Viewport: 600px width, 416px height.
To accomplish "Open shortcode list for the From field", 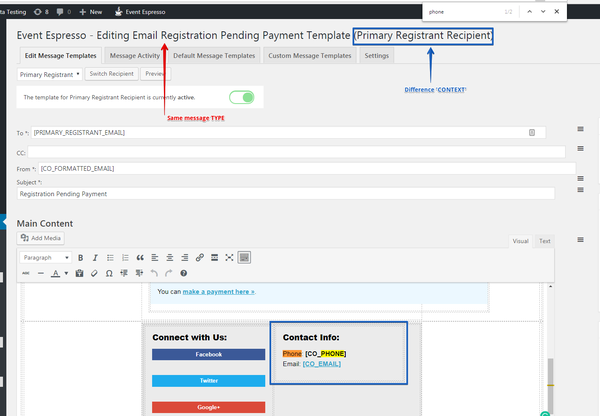I will click(x=580, y=179).
